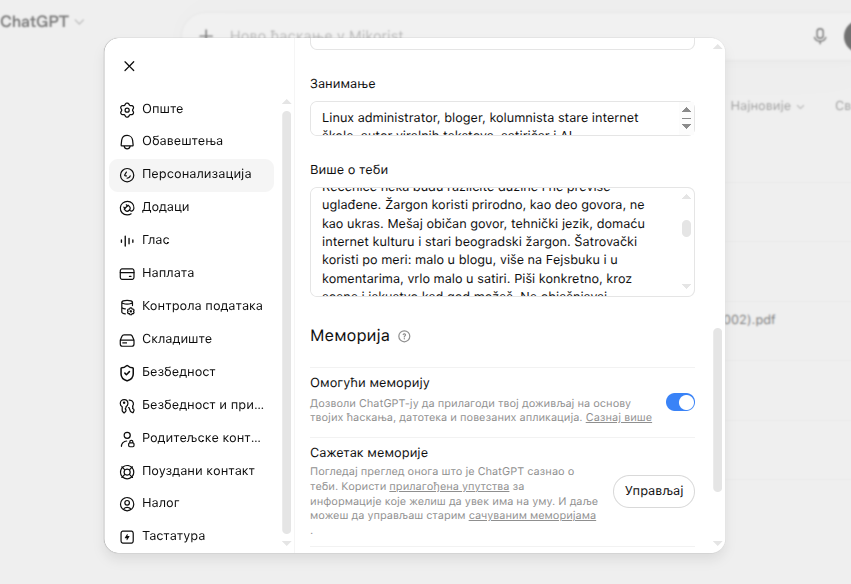Open the Најновије sort dropdown in background
The width and height of the screenshot is (851, 584).
(x=766, y=106)
